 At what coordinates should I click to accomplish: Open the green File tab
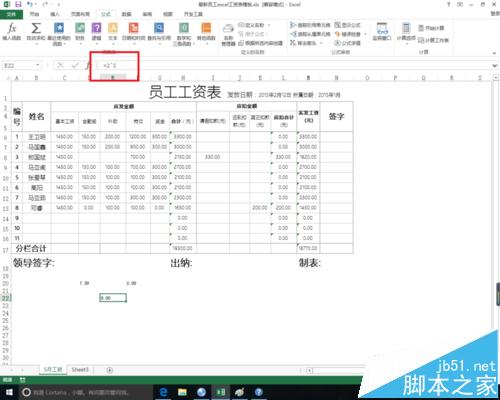pyautogui.click(x=11, y=14)
